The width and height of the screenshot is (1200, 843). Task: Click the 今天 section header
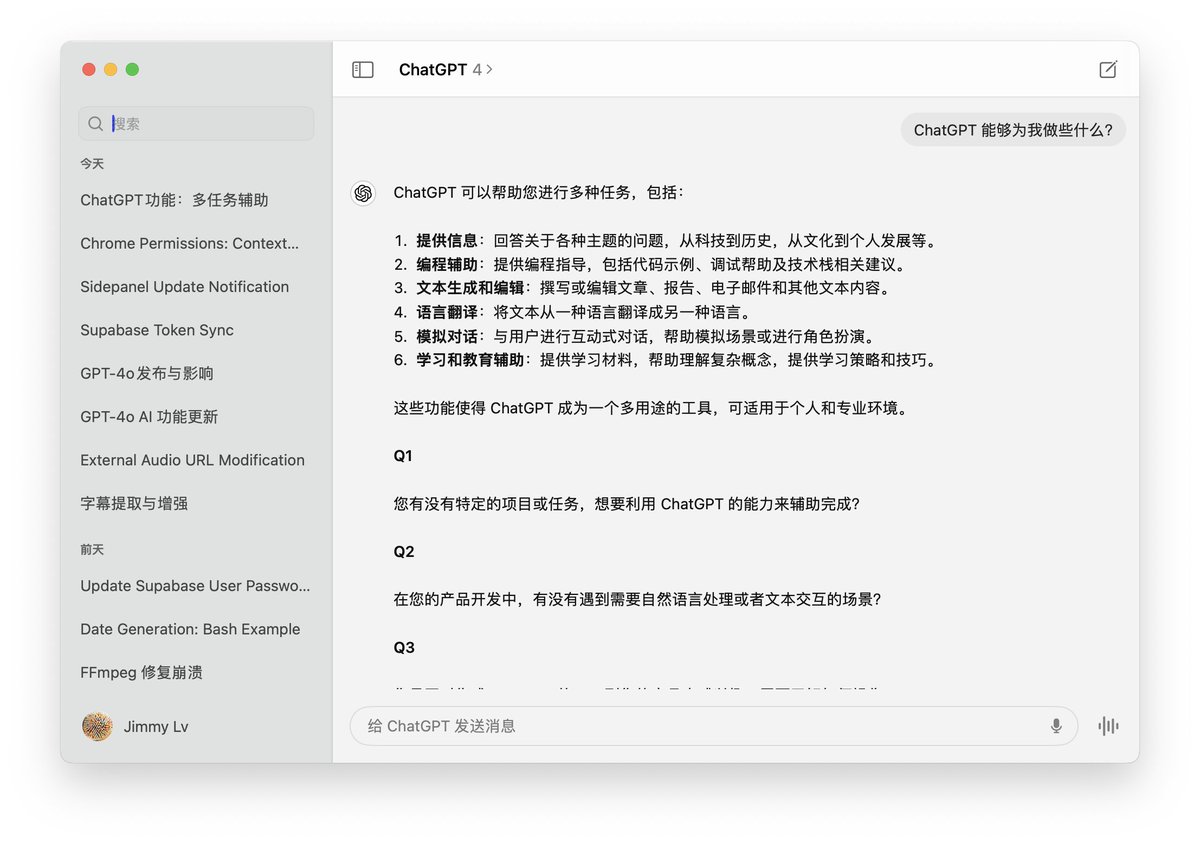point(92,163)
